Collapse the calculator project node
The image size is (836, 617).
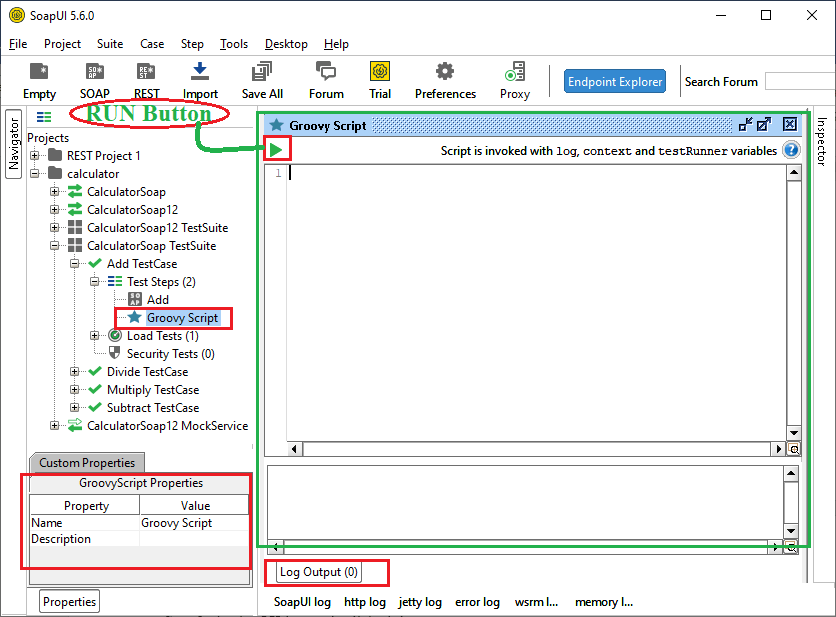(x=35, y=174)
